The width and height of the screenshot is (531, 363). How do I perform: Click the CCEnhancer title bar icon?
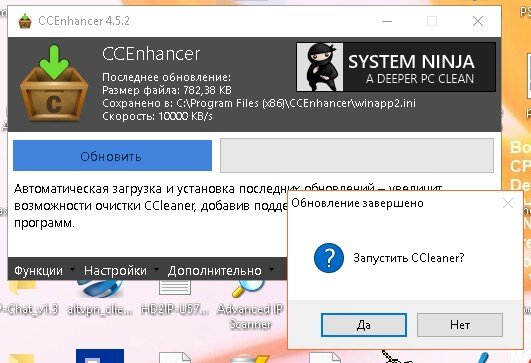click(25, 21)
